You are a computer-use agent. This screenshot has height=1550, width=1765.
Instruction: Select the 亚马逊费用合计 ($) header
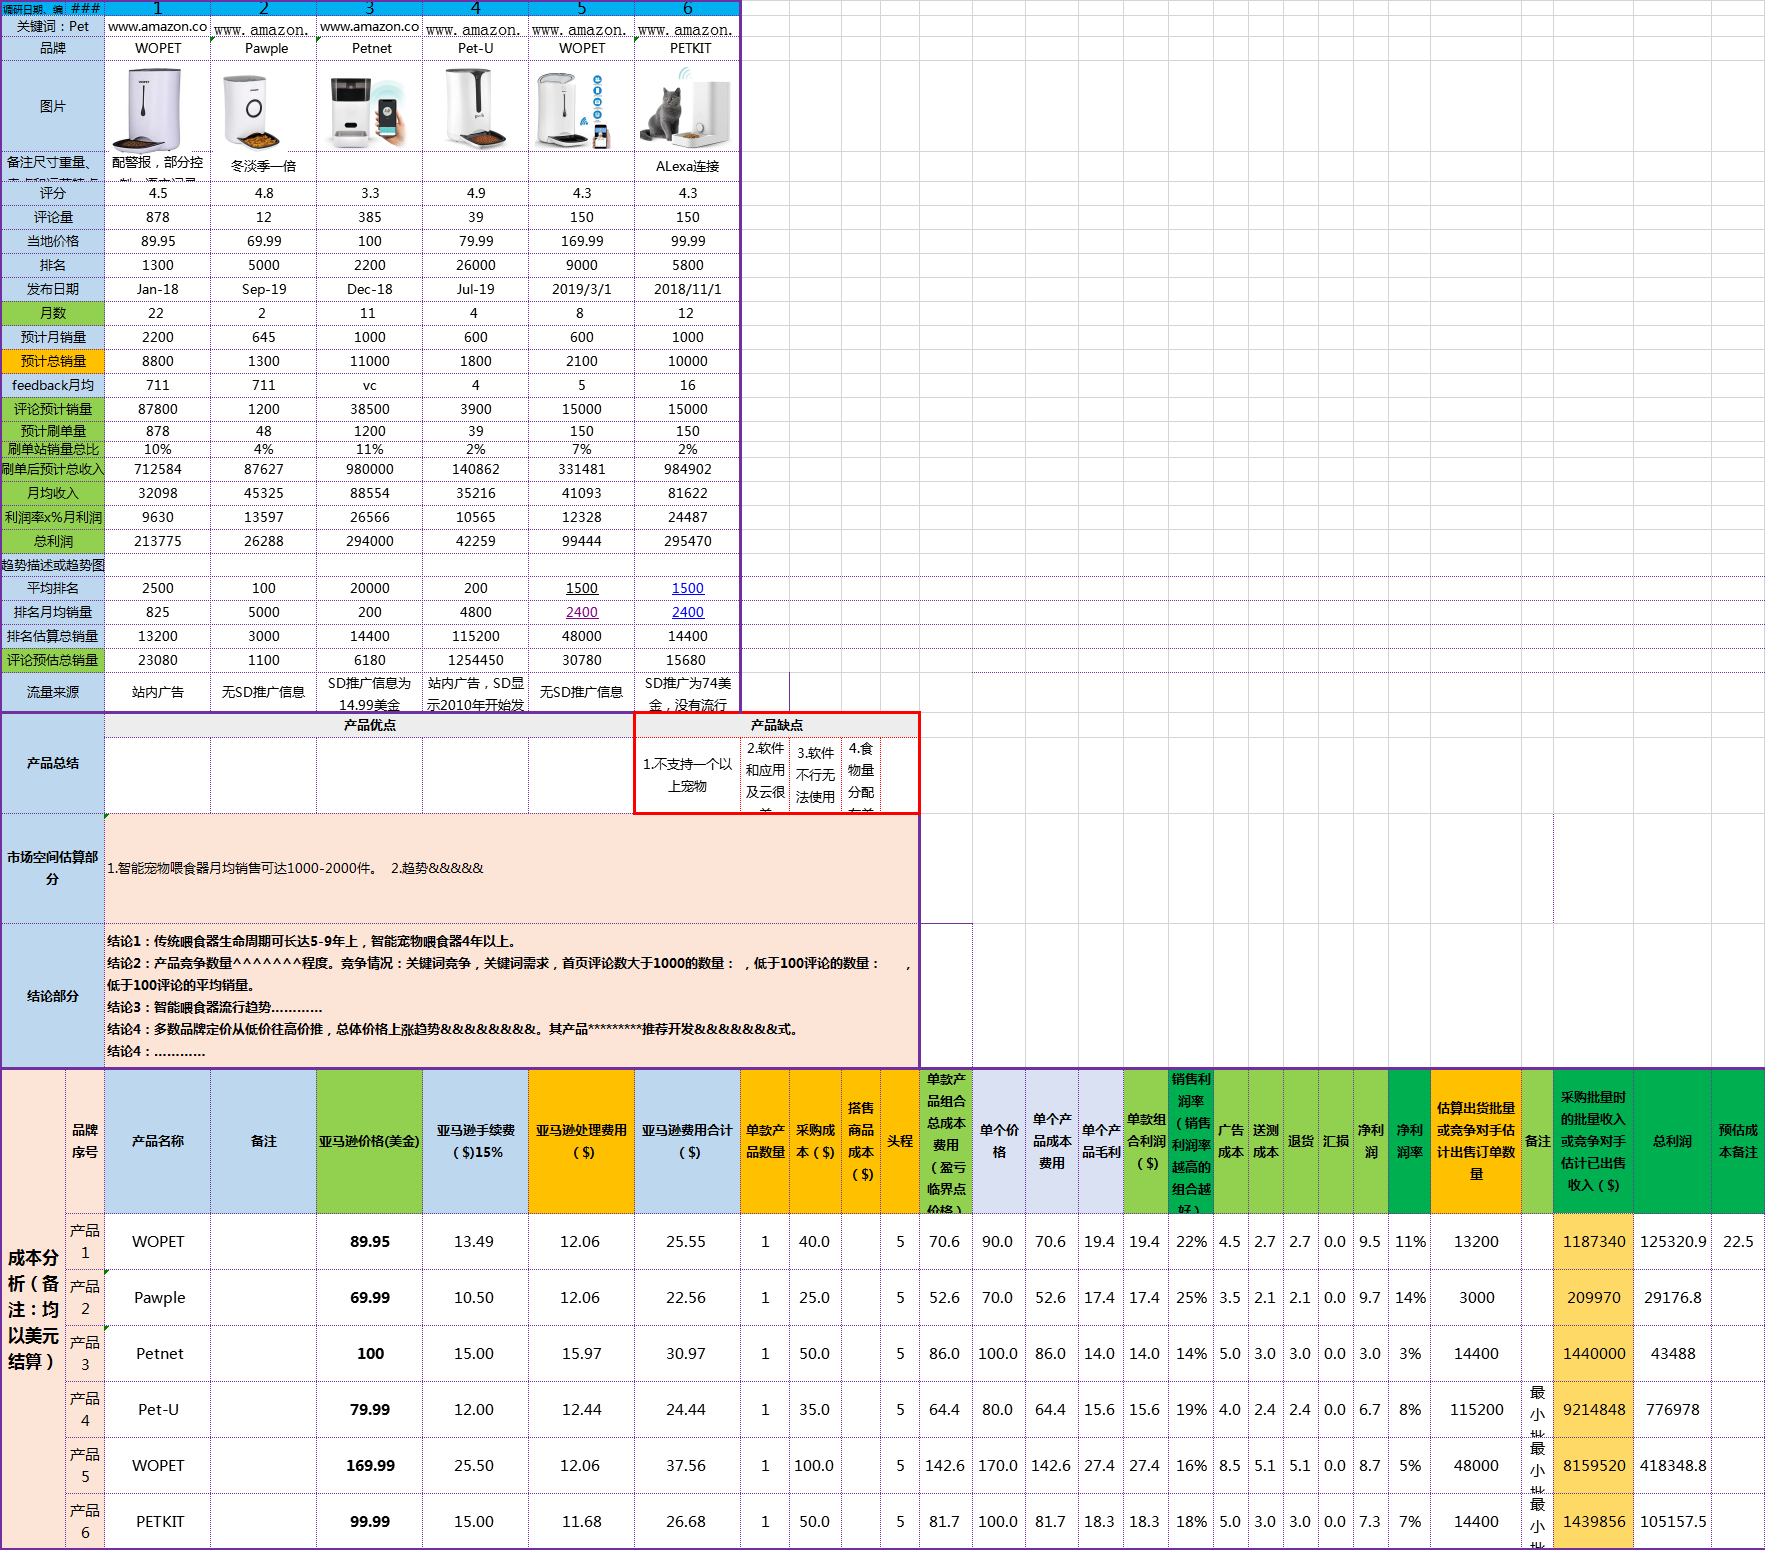pyautogui.click(x=687, y=1141)
